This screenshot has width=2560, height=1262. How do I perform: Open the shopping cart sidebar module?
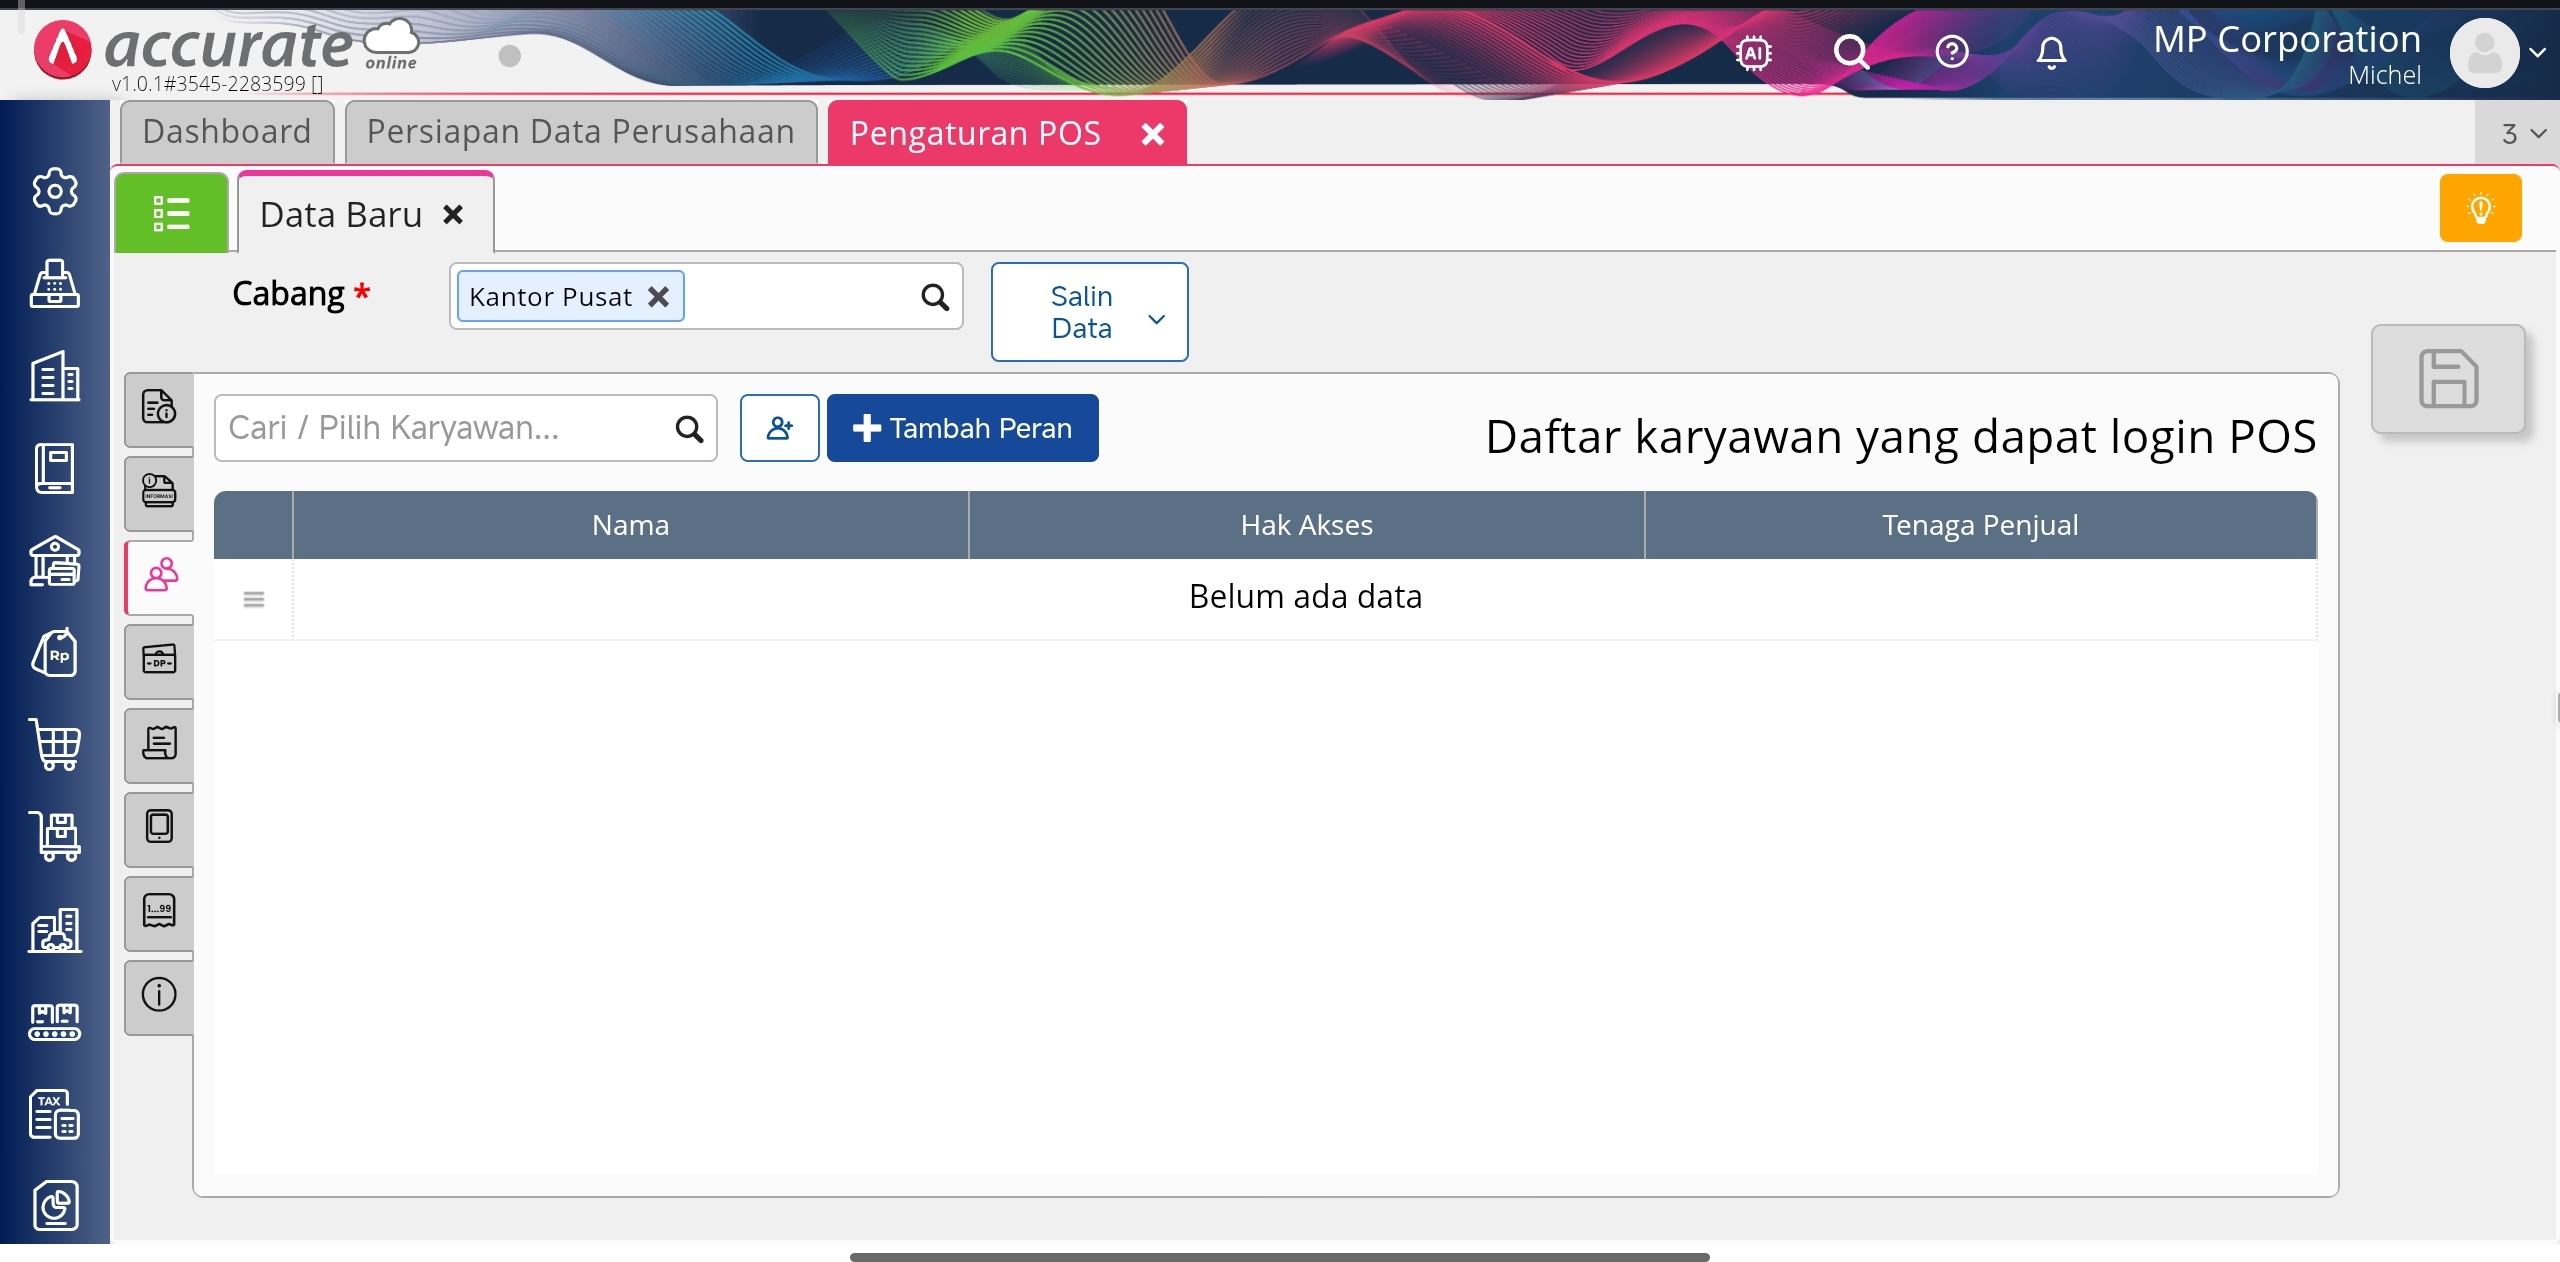pos(55,745)
